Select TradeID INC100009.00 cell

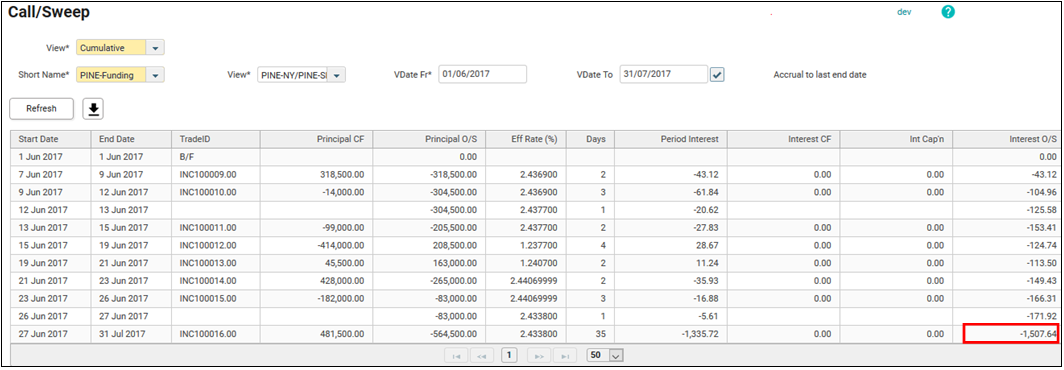pos(216,174)
